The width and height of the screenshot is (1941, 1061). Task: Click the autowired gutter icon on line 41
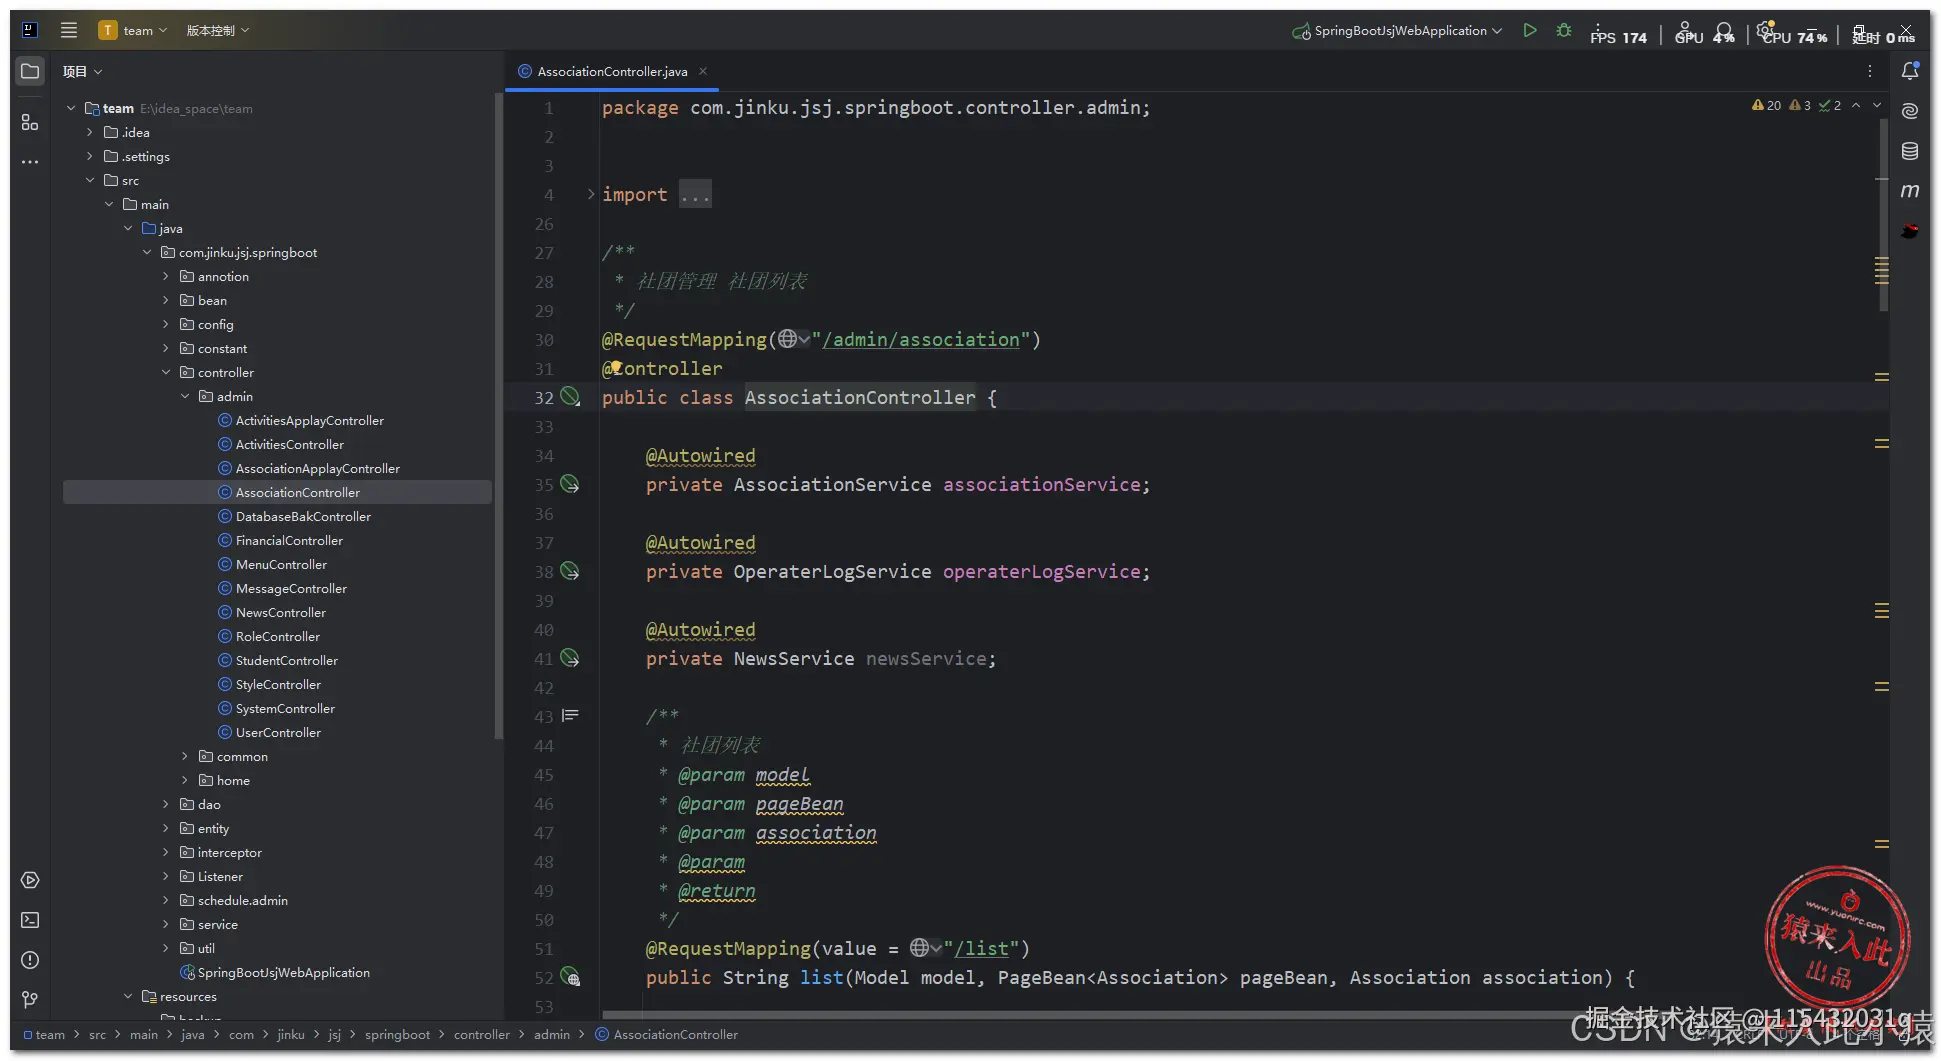click(x=570, y=658)
